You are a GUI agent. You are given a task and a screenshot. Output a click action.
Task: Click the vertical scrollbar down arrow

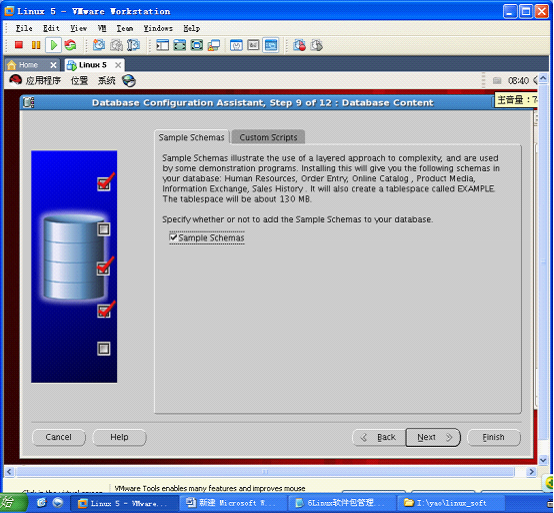(543, 460)
